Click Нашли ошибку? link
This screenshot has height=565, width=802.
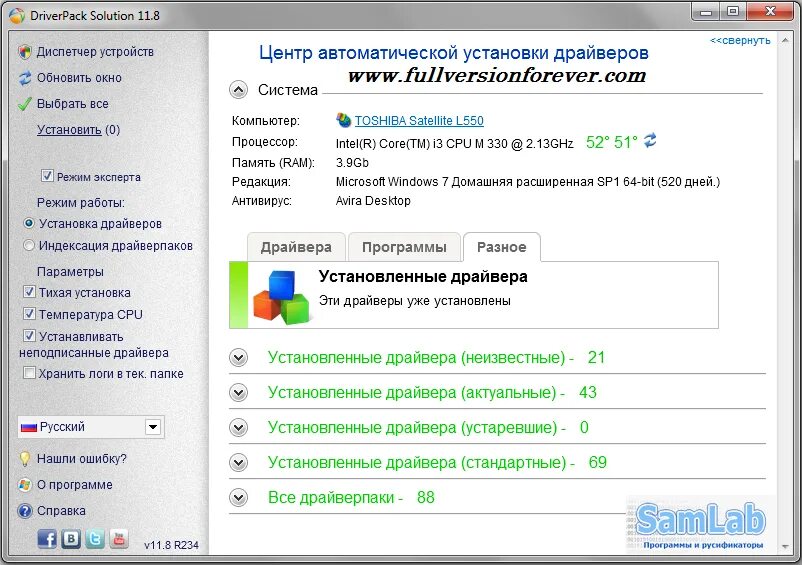(82, 459)
